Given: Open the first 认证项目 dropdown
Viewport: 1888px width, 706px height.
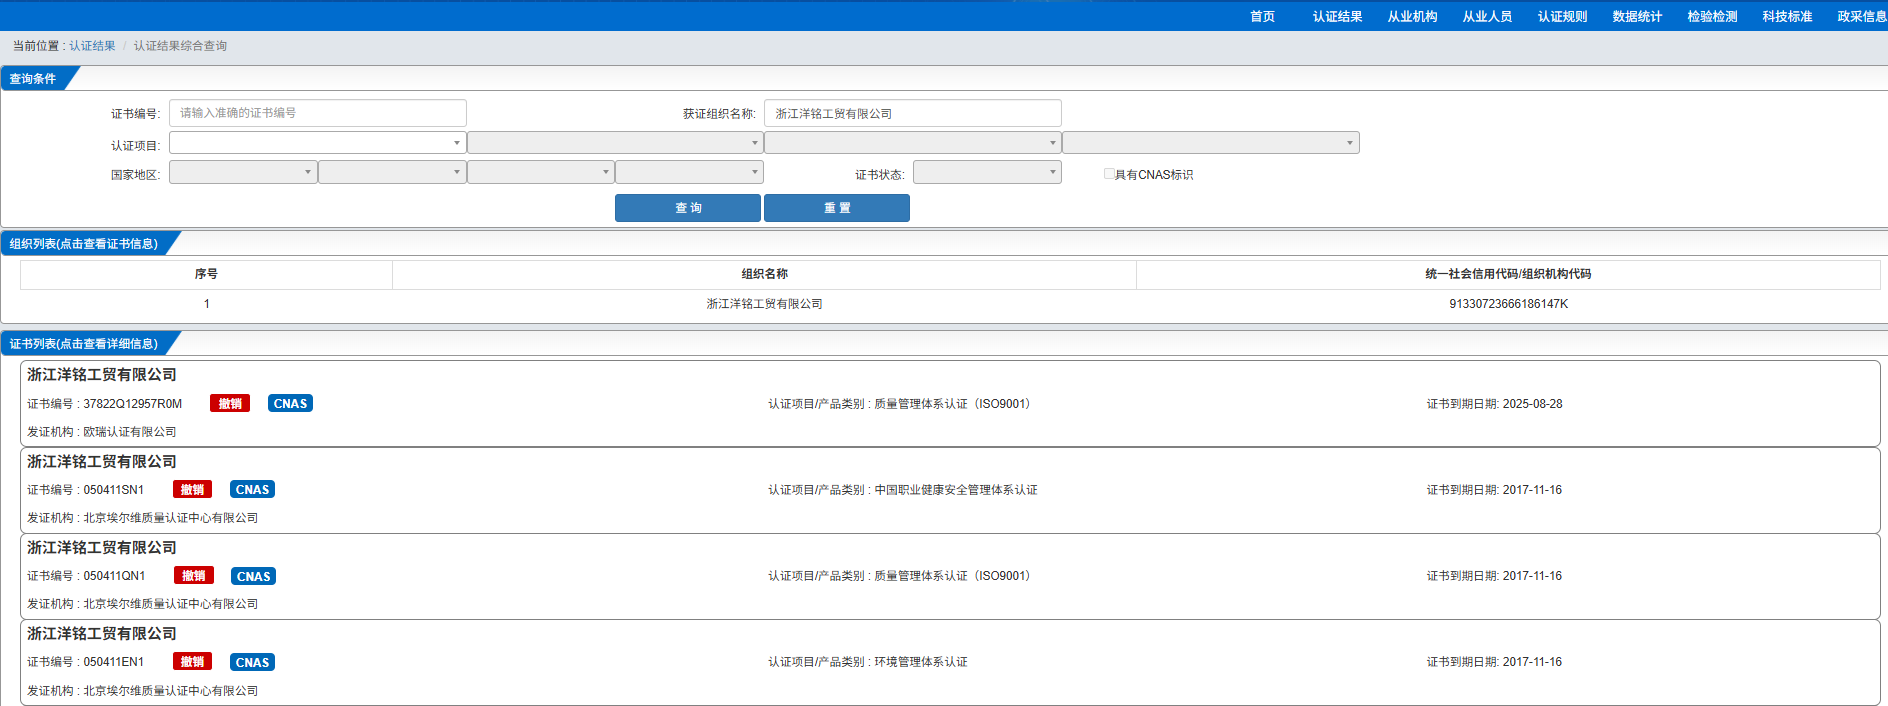Looking at the screenshot, I should (317, 143).
